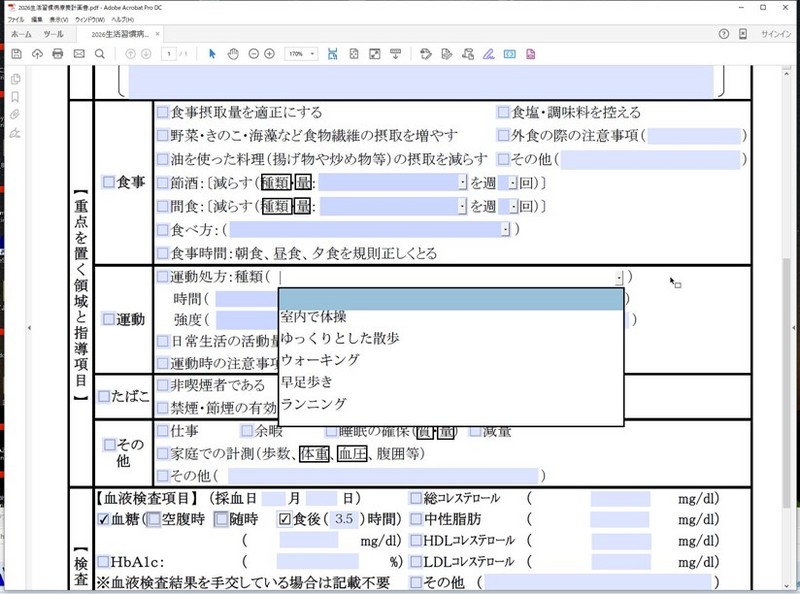The image size is (800, 594).
Task: Open the search magnifier icon
Action: (x=99, y=54)
